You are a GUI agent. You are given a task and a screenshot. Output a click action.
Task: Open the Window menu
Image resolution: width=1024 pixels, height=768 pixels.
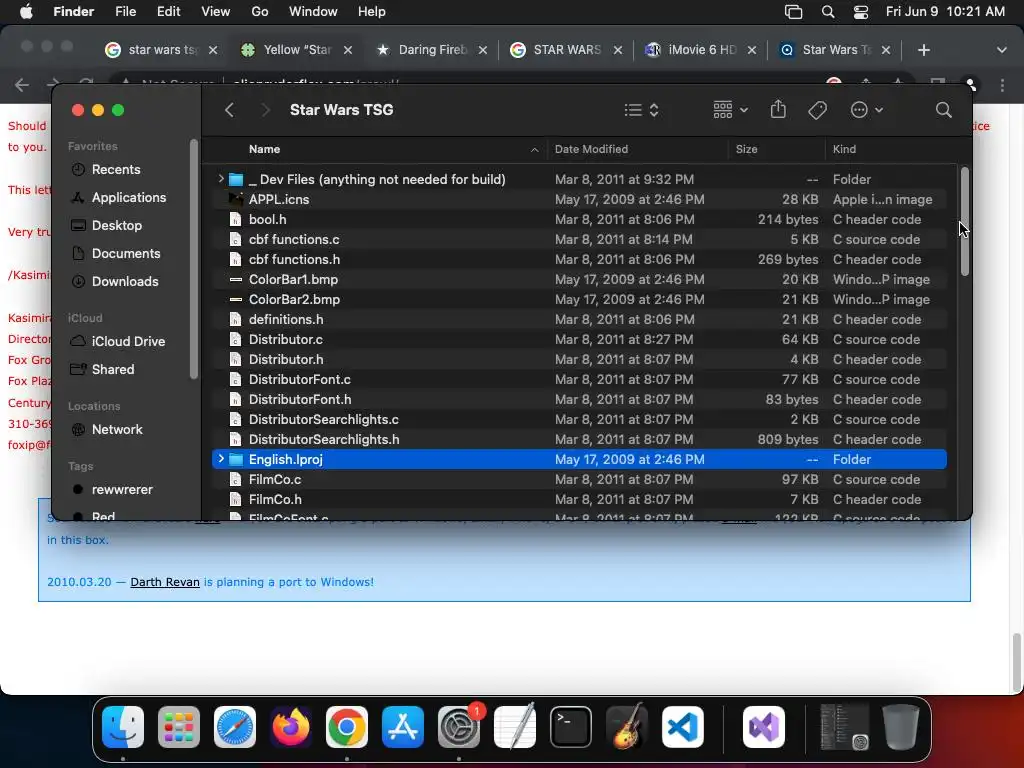[x=313, y=12]
